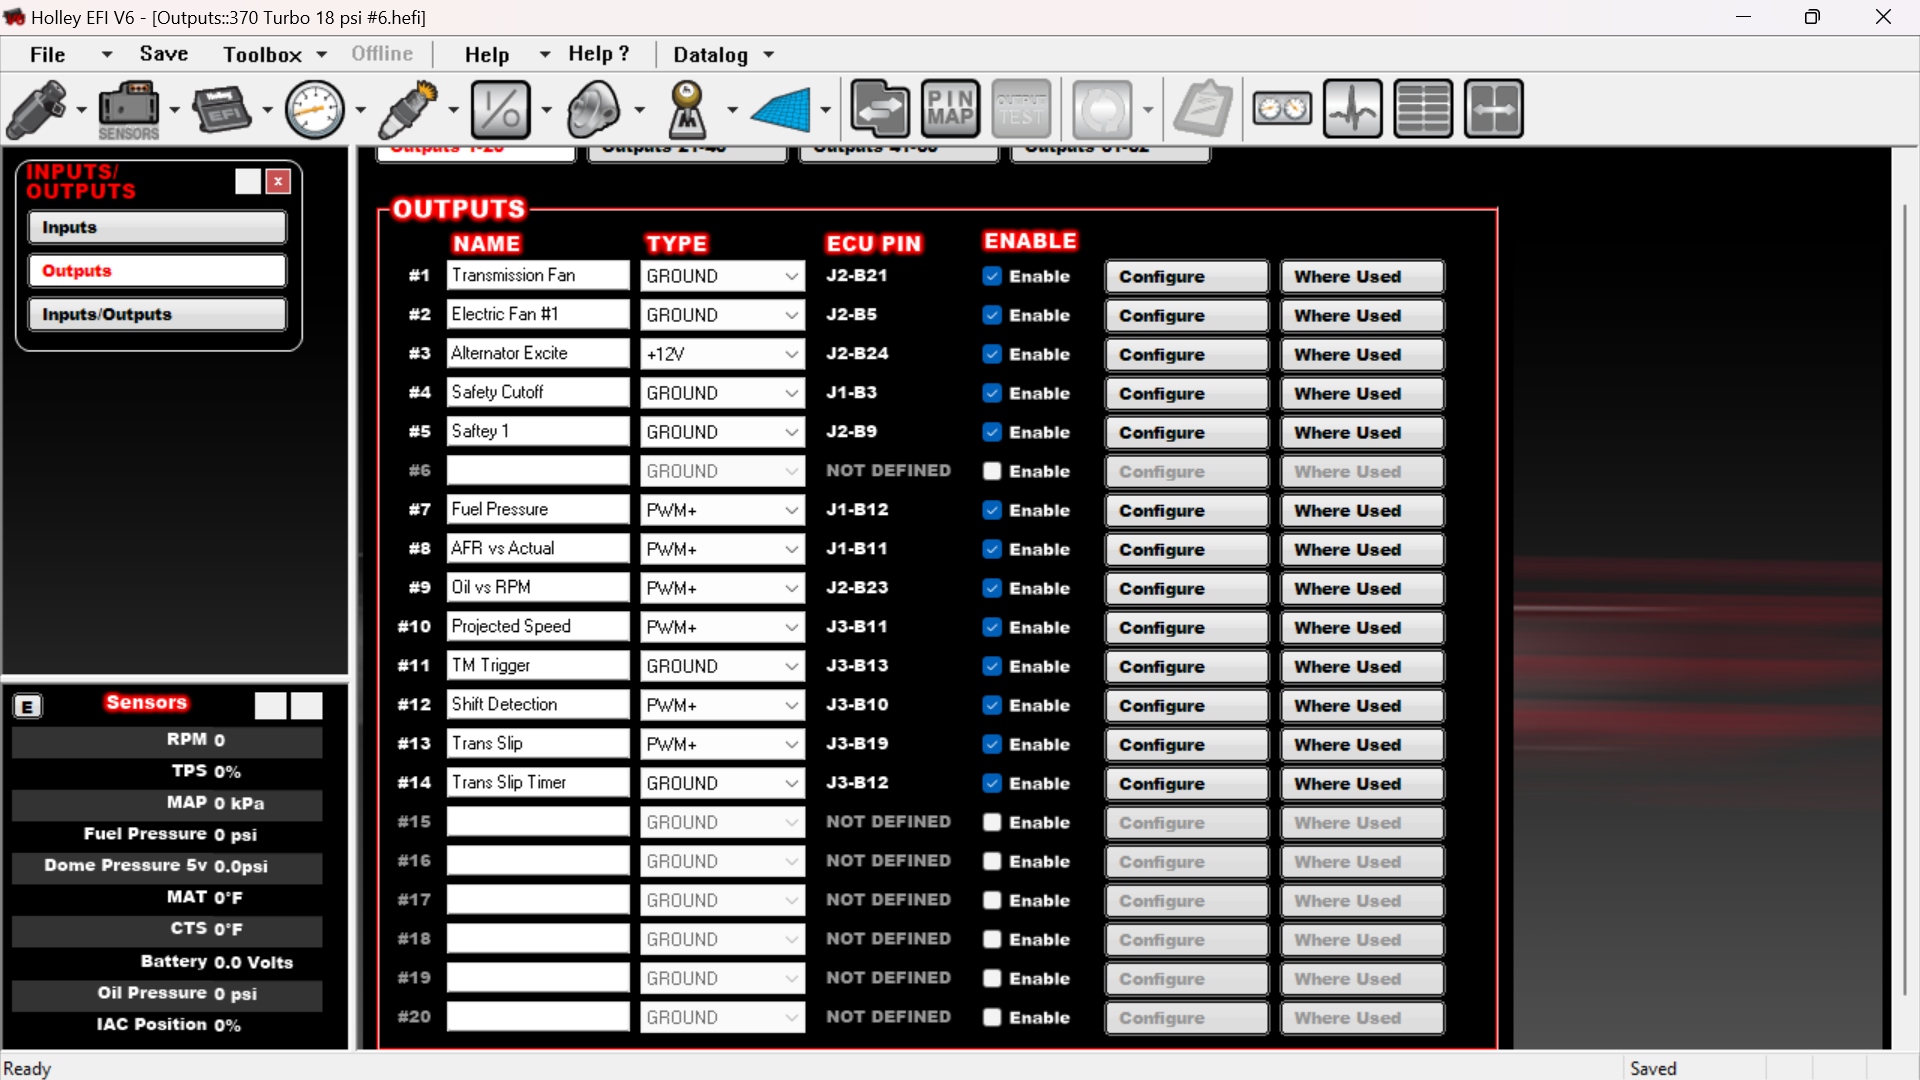This screenshot has height=1080, width=1920.
Task: Click Configure for Electric Fan #1
Action: (1186, 315)
